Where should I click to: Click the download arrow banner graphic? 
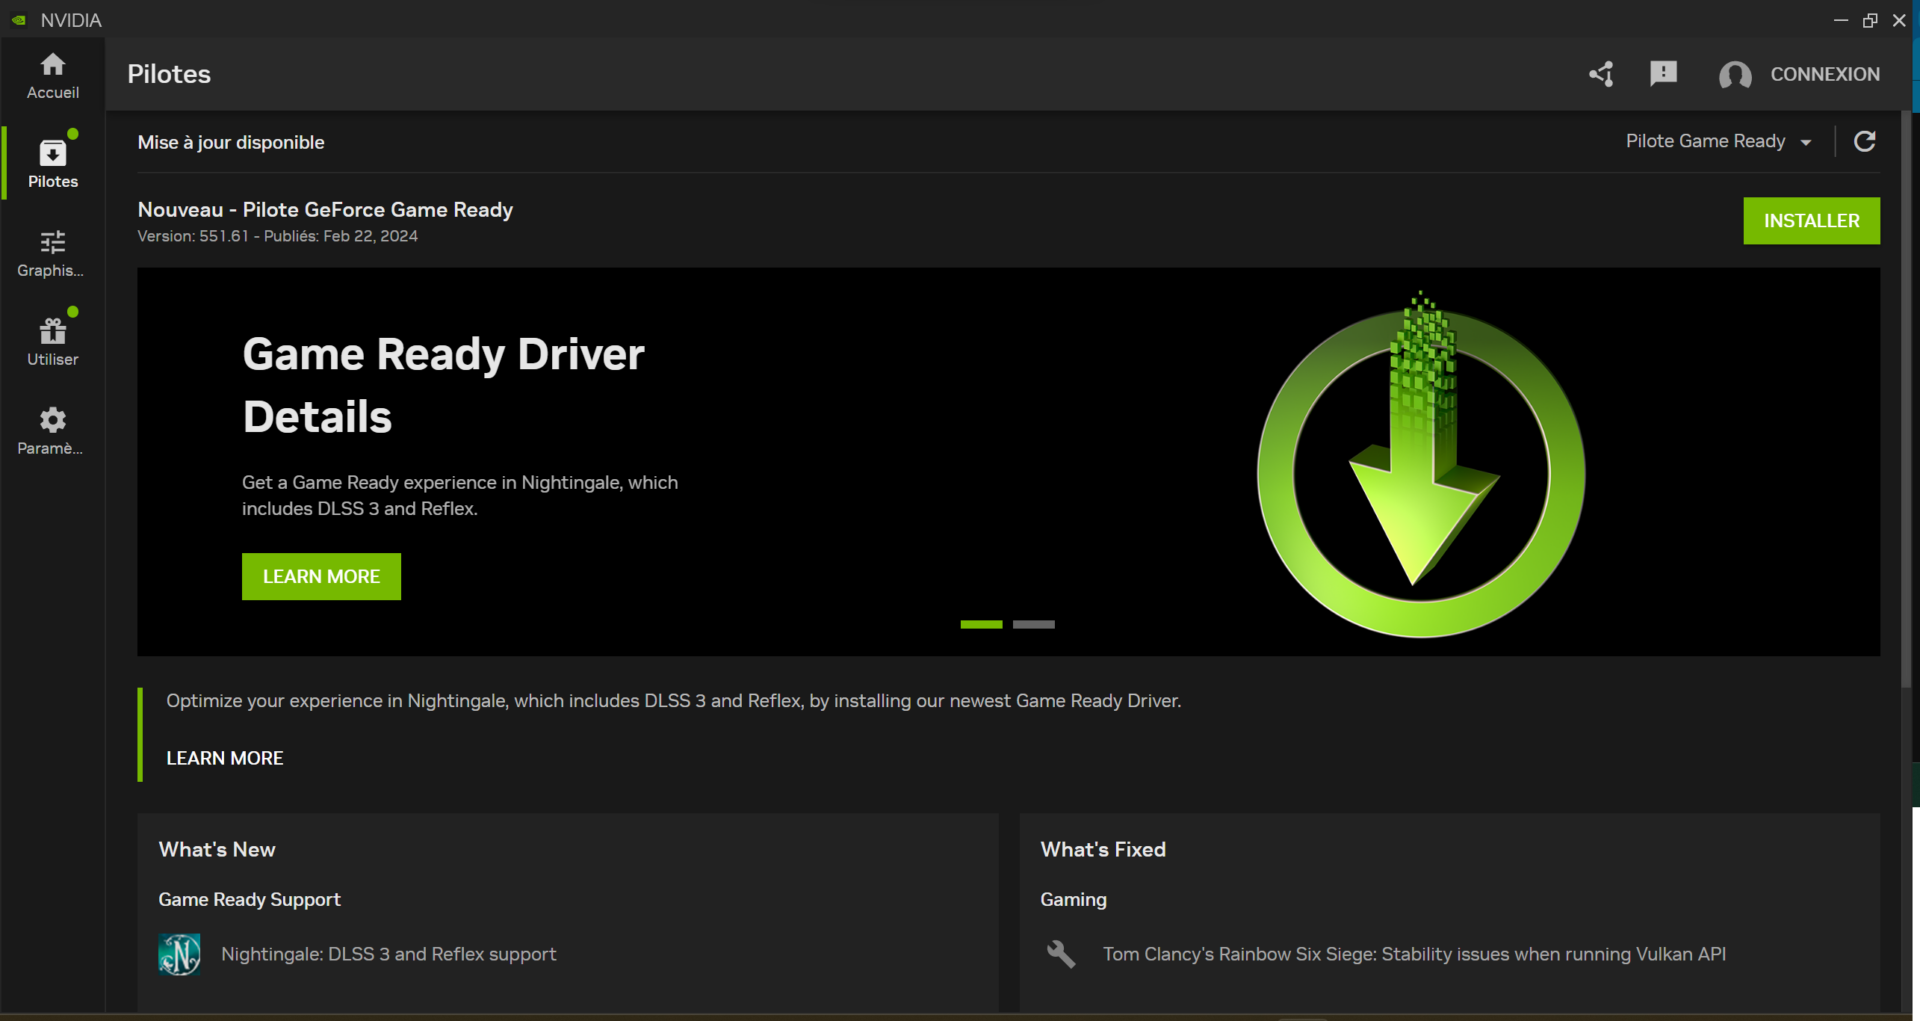point(1421,464)
